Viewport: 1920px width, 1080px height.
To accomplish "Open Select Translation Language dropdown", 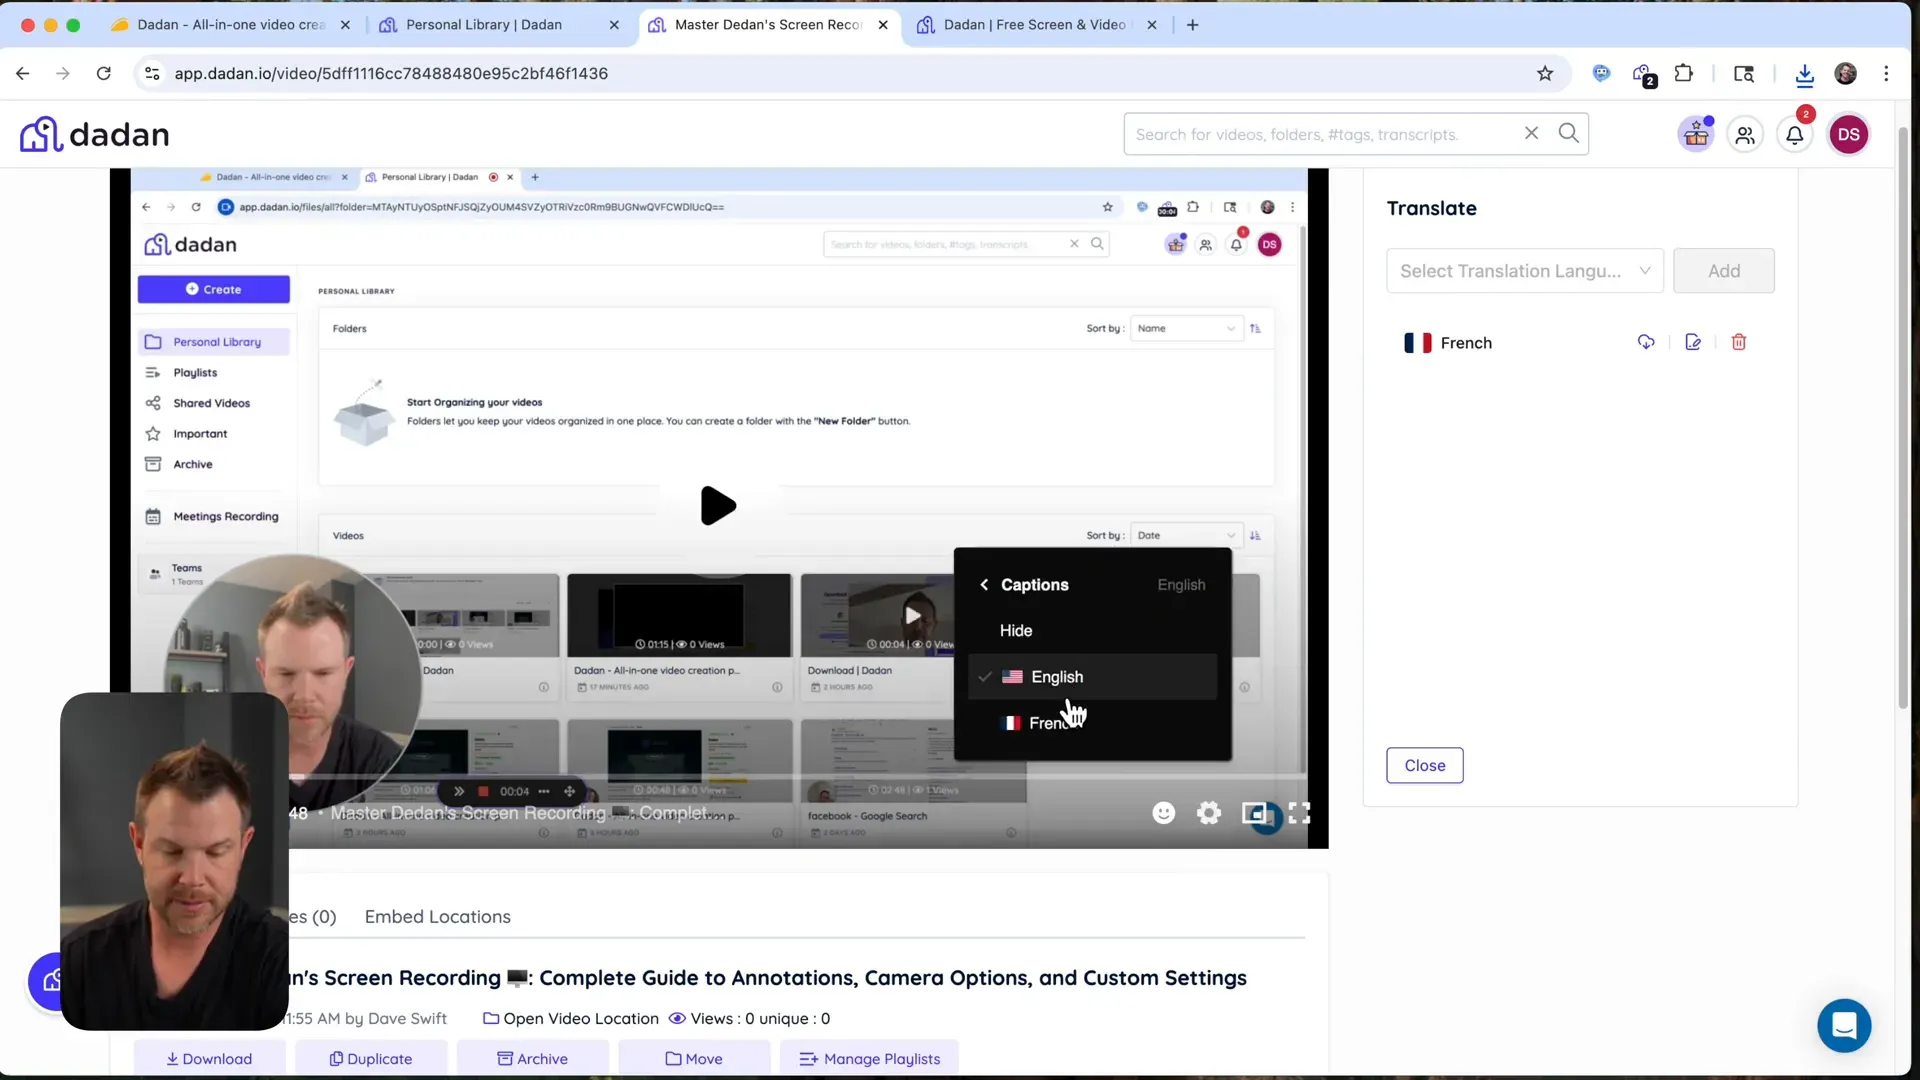I will pos(1524,271).
